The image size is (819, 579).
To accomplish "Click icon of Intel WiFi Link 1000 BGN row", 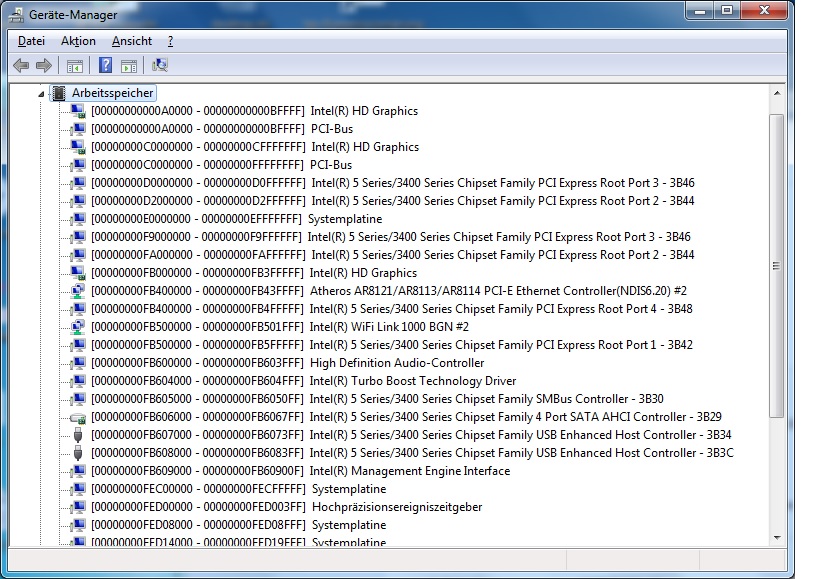I will [78, 327].
